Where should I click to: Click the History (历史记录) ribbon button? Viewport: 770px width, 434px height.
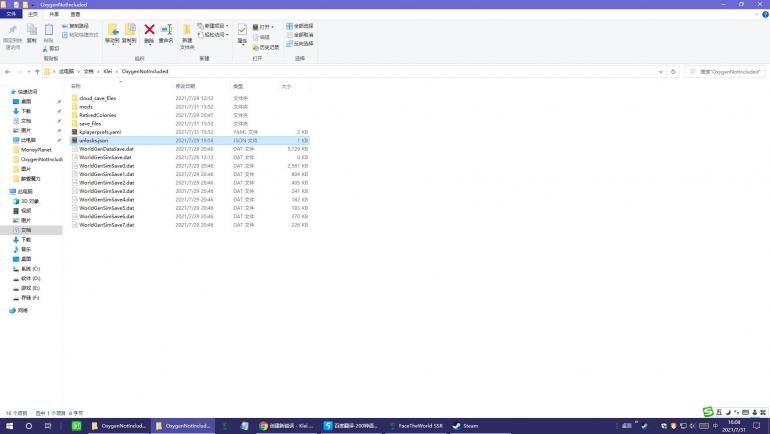pos(266,47)
